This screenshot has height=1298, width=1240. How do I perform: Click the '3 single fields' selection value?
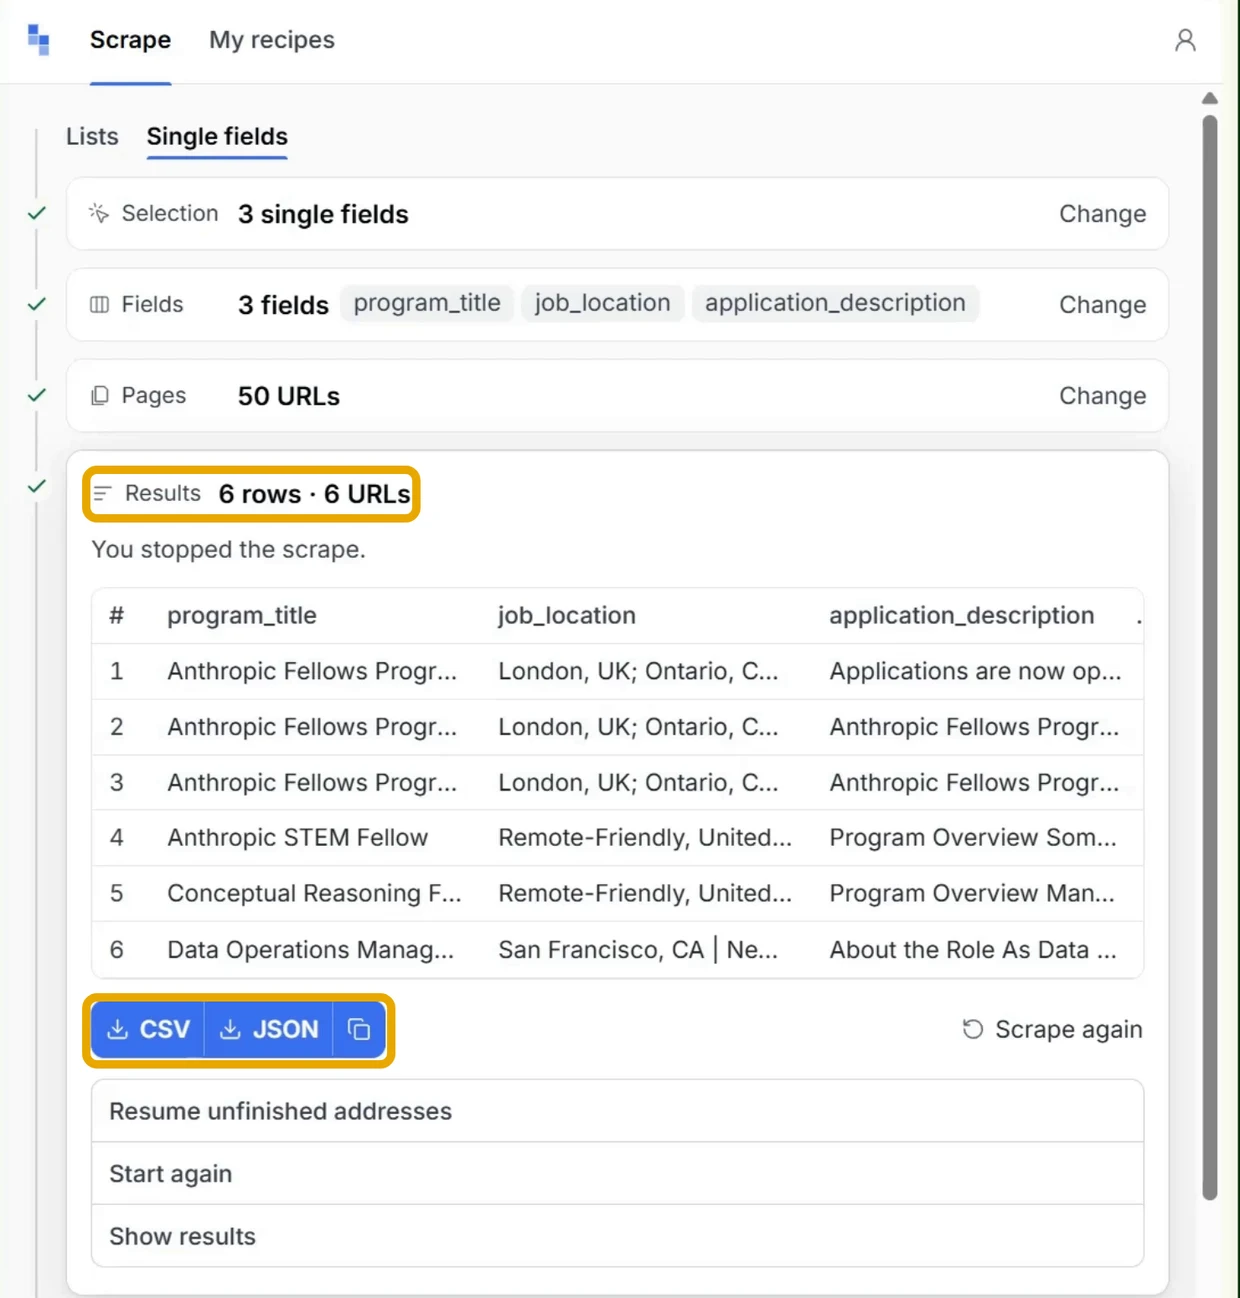(323, 214)
